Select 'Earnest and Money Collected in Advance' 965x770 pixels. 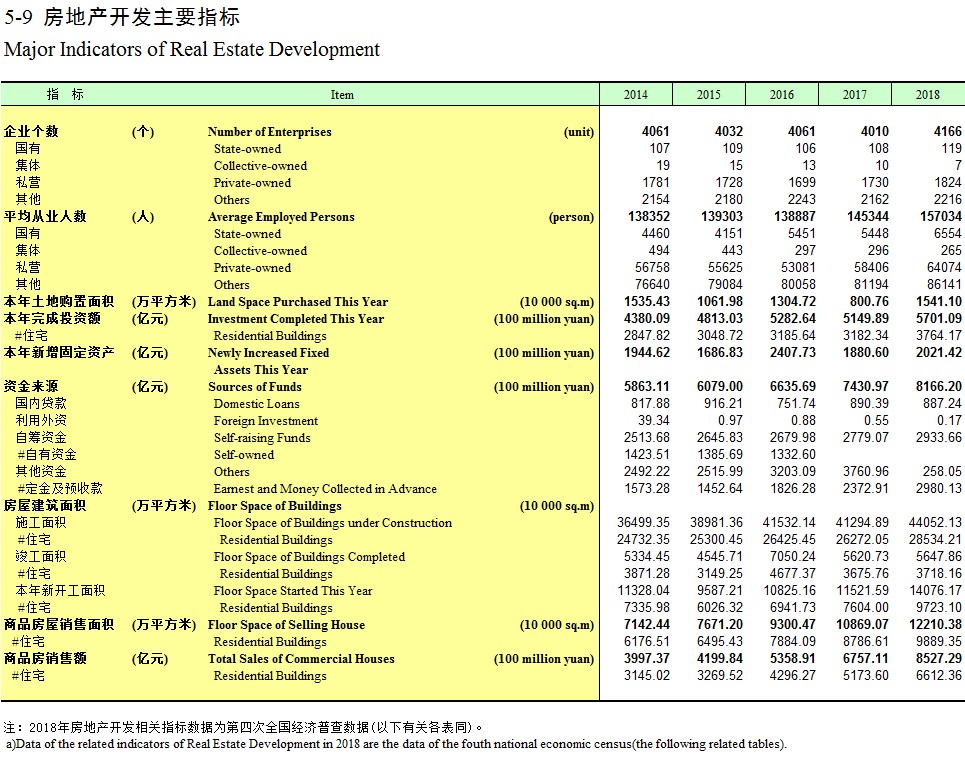(x=325, y=489)
